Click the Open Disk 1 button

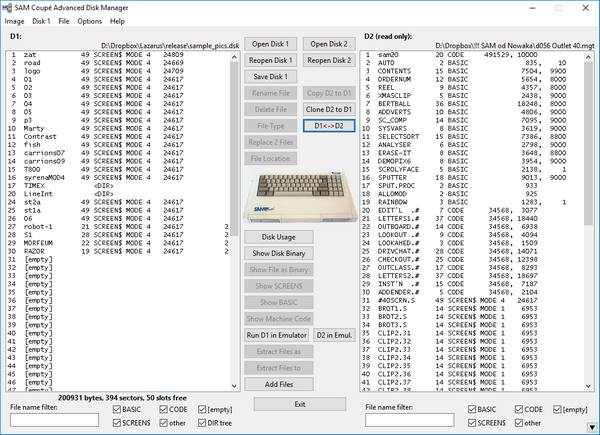271,44
